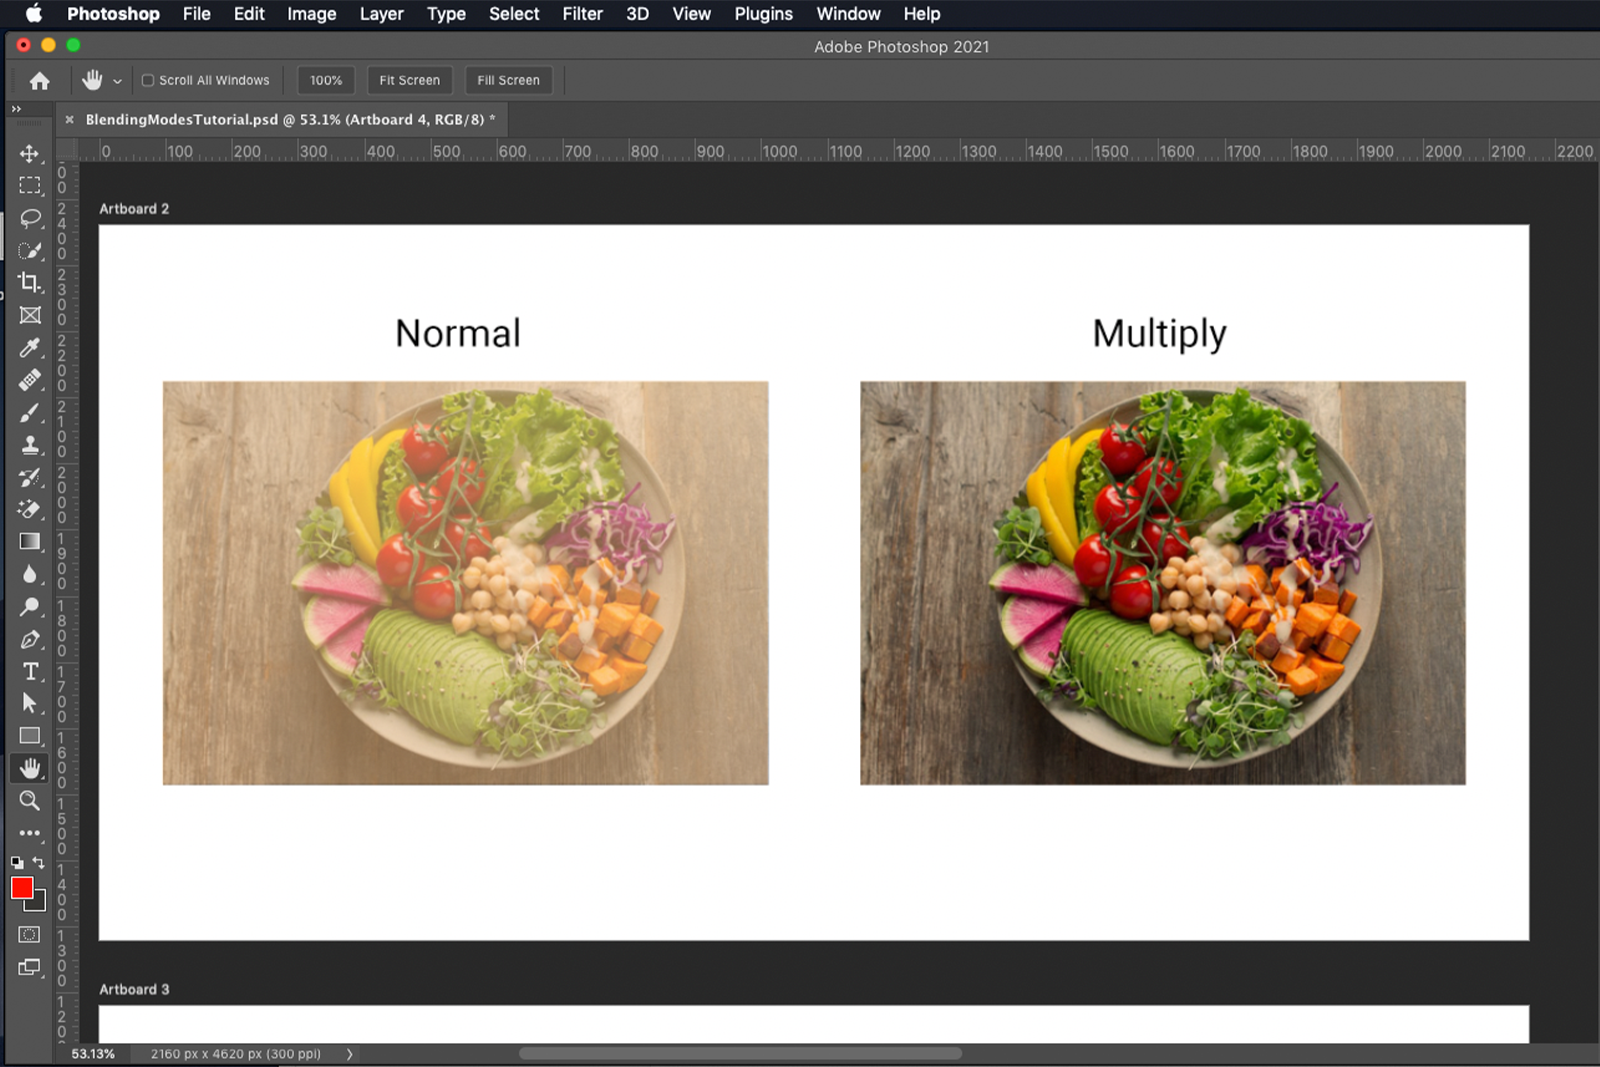Expand the collapsed panel chevrons
Screen dimensions: 1600x1067
pyautogui.click(x=15, y=108)
